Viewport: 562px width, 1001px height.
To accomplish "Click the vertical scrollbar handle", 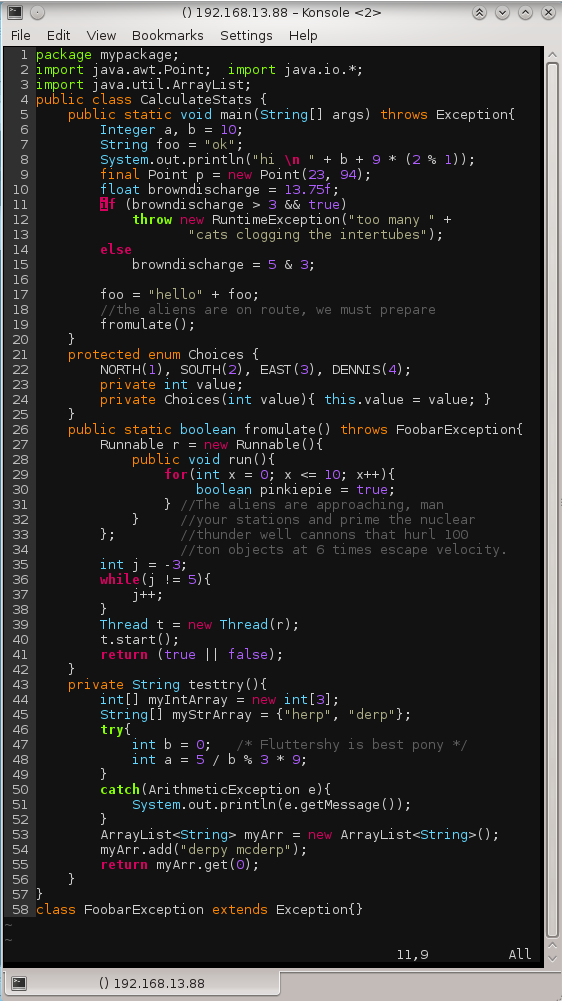I will click(552, 498).
